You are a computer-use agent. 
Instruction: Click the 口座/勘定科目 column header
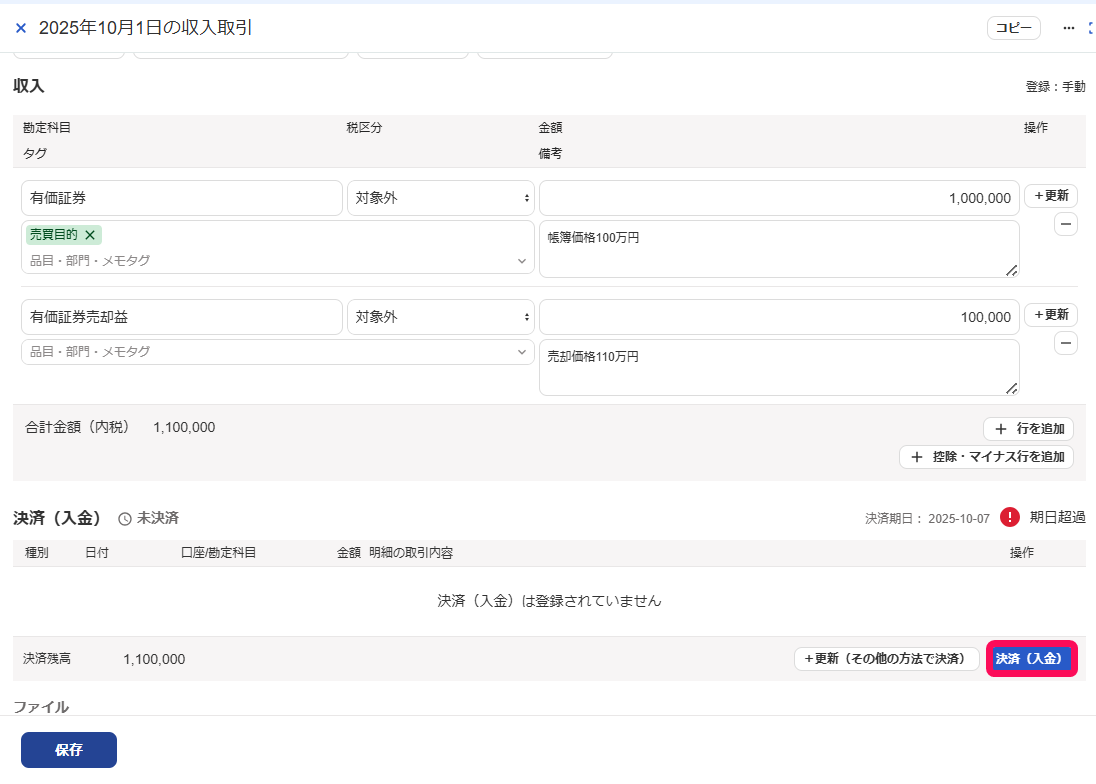pyautogui.click(x=219, y=553)
